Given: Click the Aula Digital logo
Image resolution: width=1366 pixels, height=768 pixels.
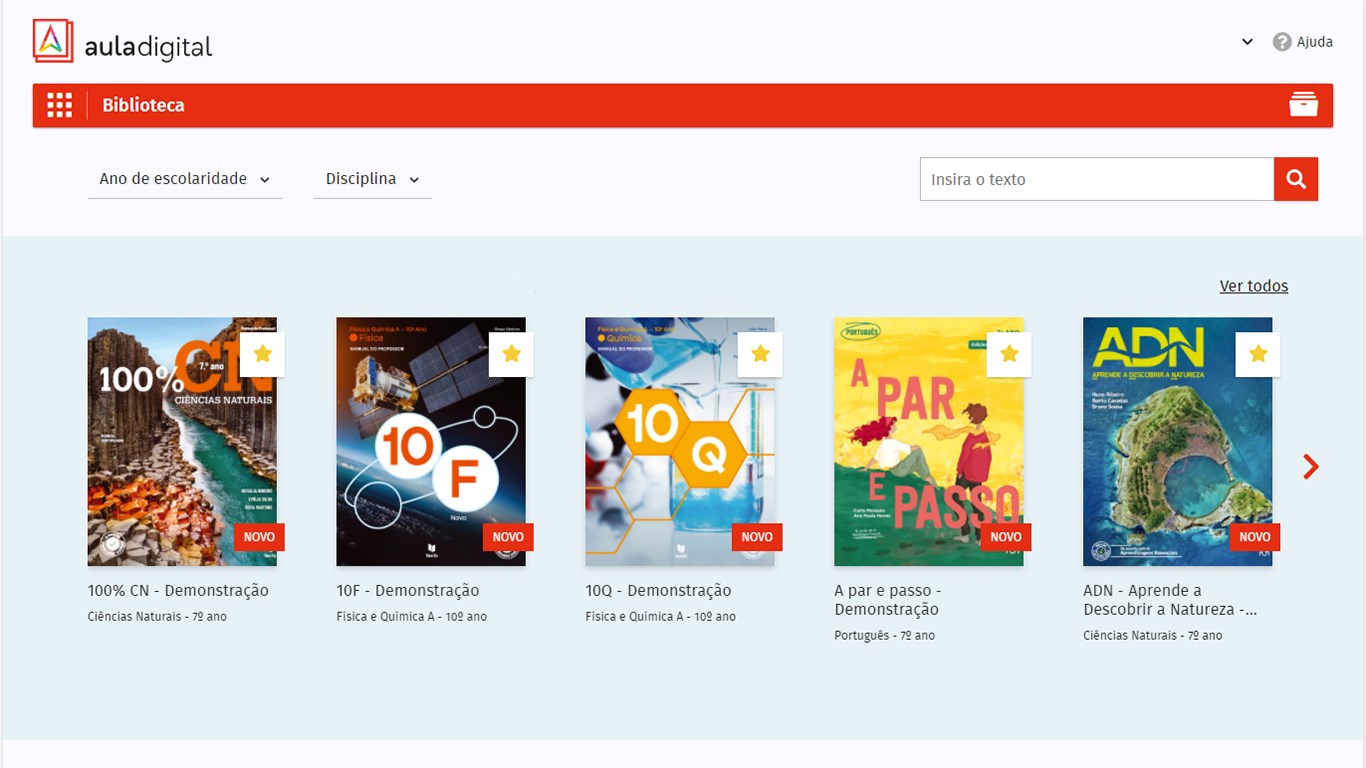Looking at the screenshot, I should click(x=122, y=41).
